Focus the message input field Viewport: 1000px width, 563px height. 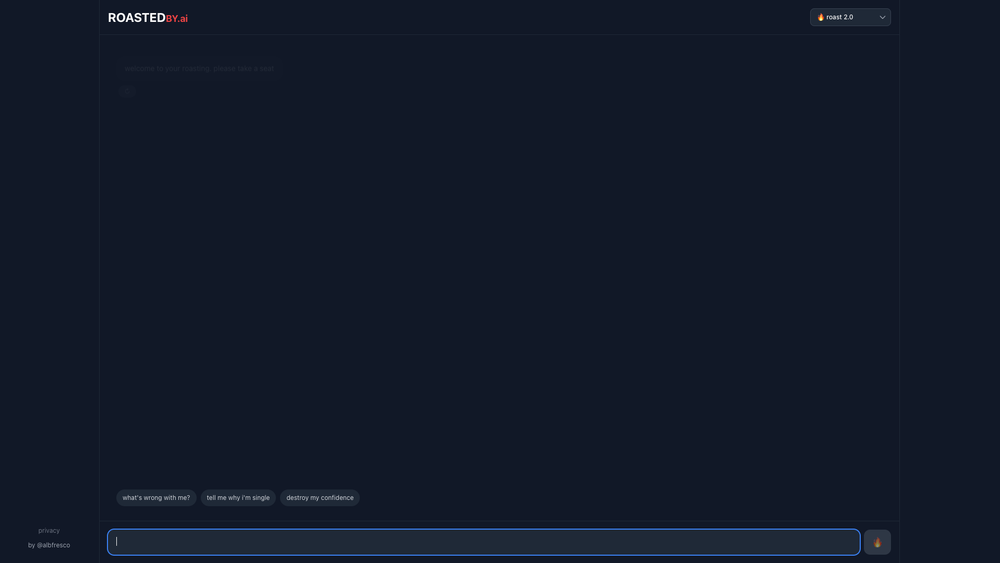[x=483, y=542]
